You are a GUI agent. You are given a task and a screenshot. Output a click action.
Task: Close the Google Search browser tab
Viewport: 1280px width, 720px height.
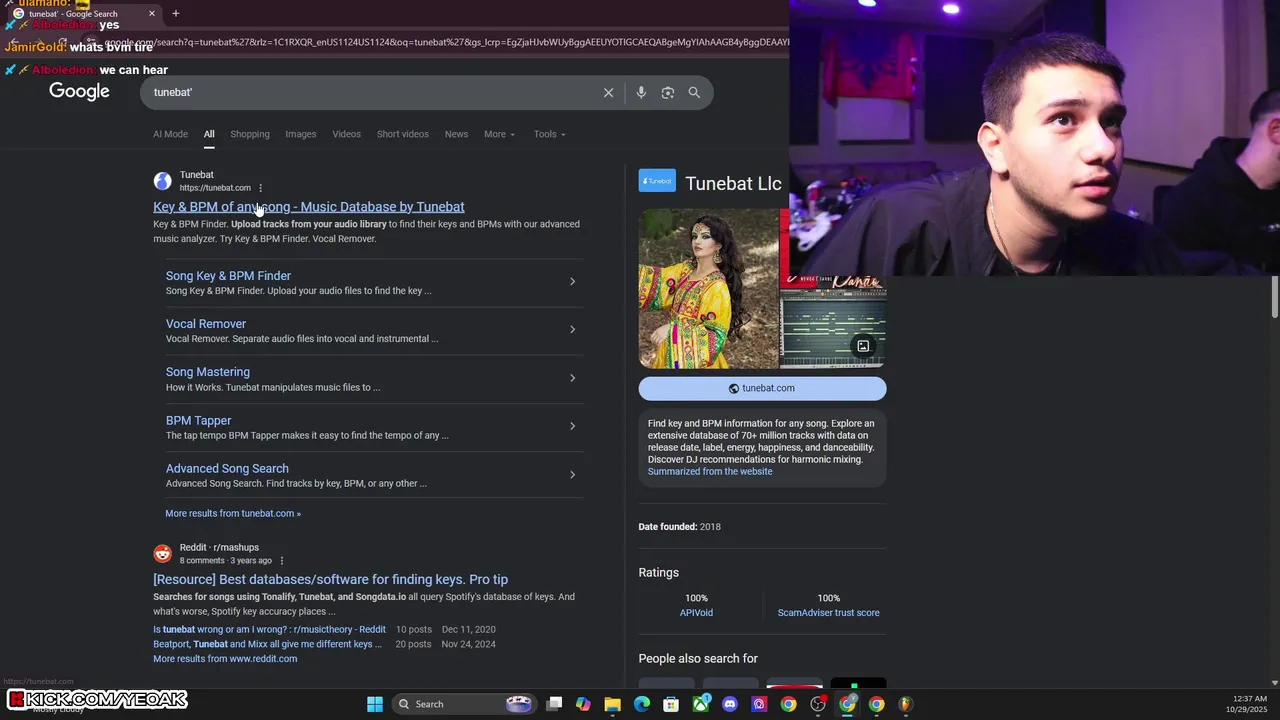coord(152,13)
